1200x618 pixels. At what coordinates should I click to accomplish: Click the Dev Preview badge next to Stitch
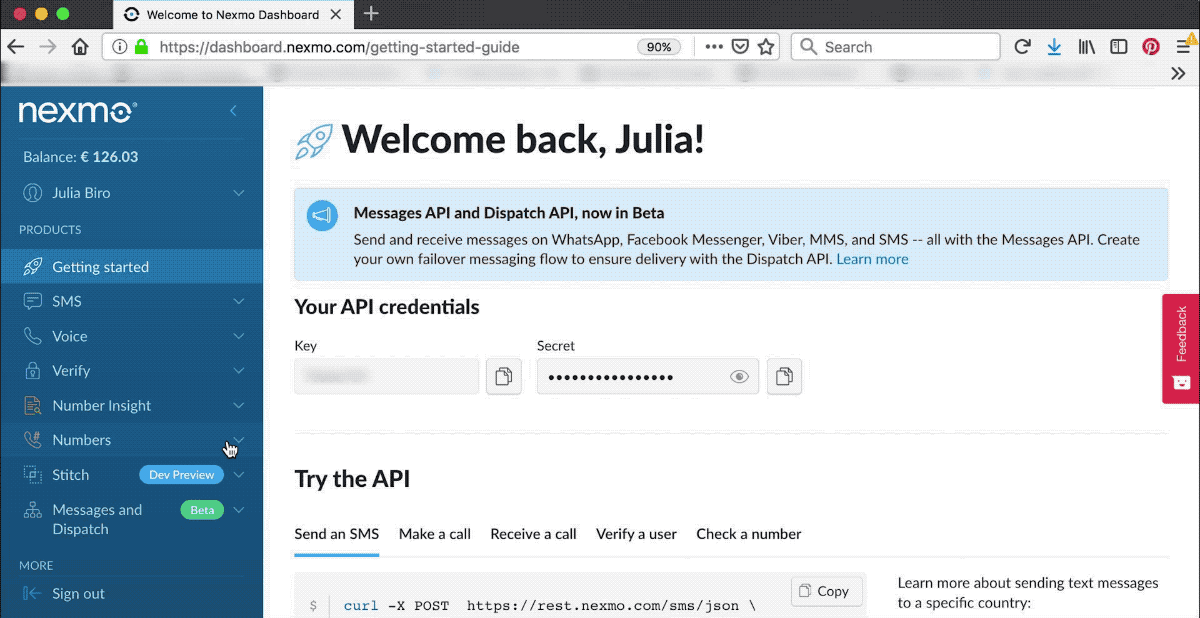pyautogui.click(x=181, y=475)
